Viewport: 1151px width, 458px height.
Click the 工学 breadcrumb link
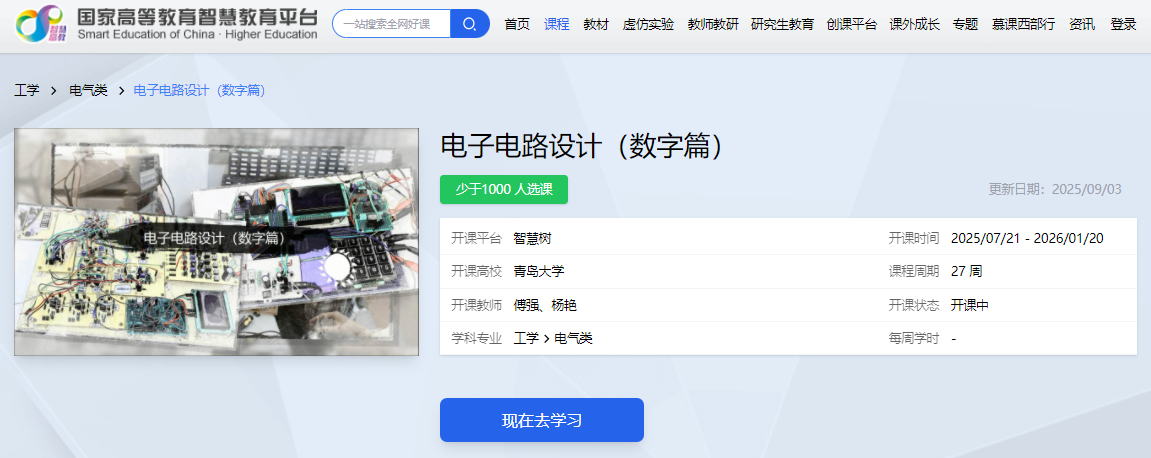(26, 91)
